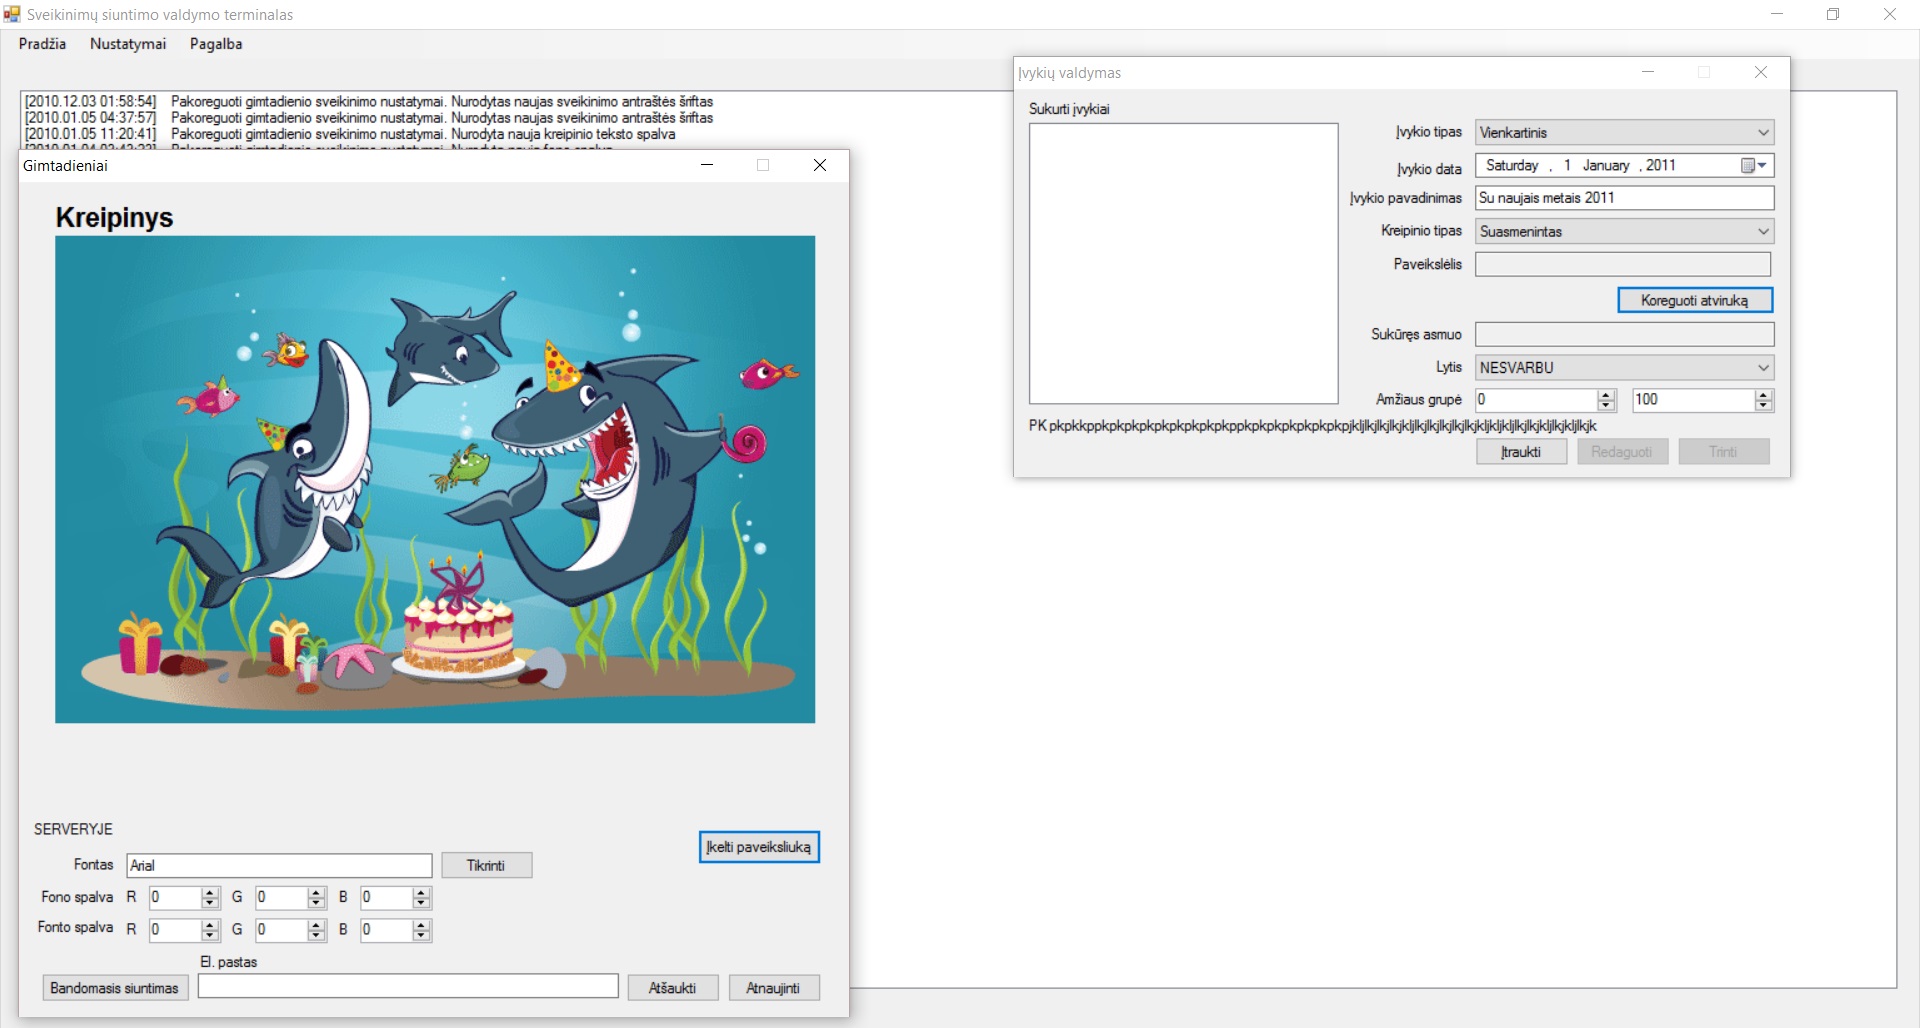Click the Koreguoti atviruką button

[1694, 300]
